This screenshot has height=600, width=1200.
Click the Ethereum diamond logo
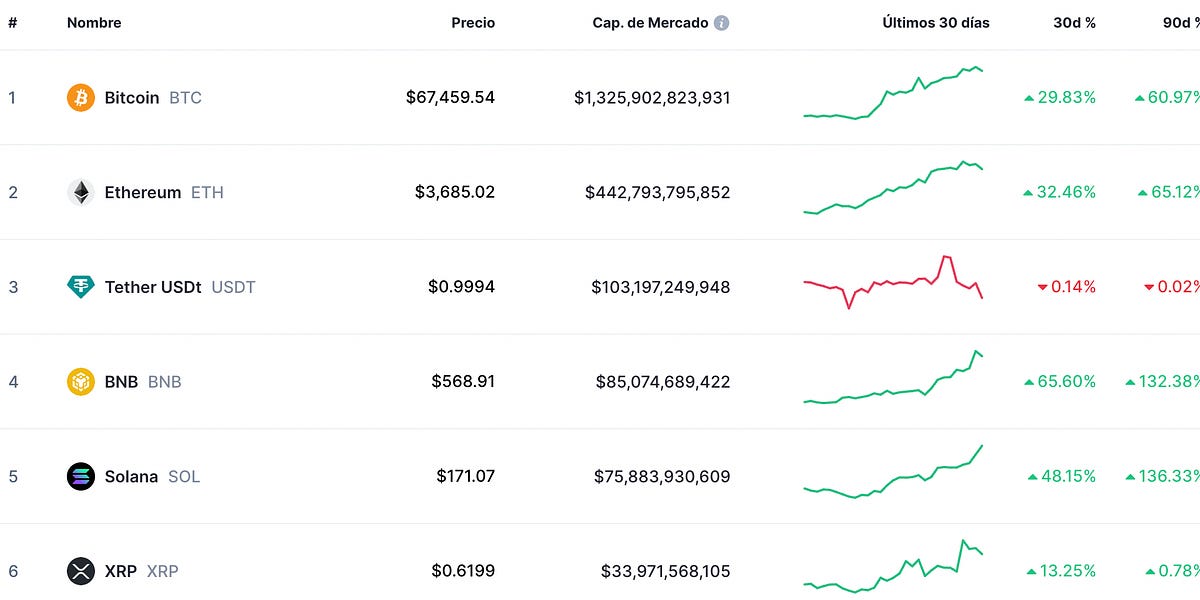(80, 192)
